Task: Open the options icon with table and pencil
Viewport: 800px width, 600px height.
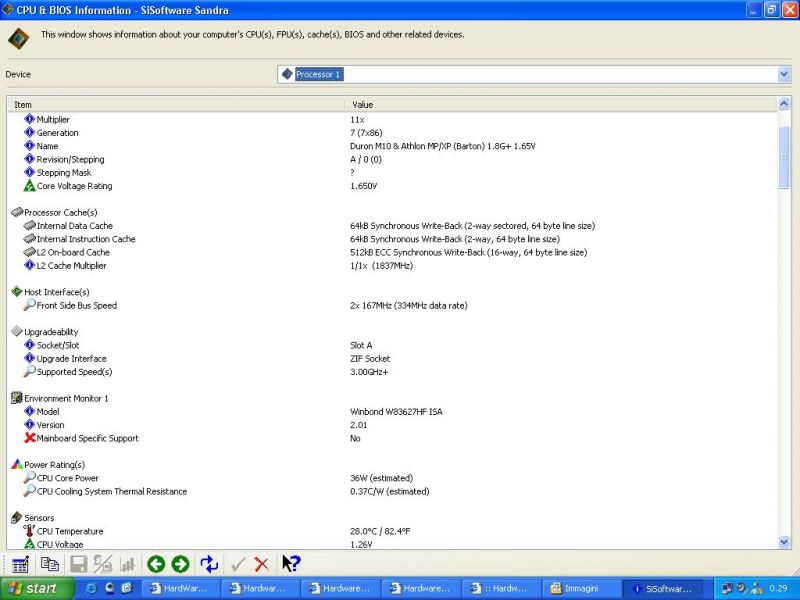Action: (20, 564)
